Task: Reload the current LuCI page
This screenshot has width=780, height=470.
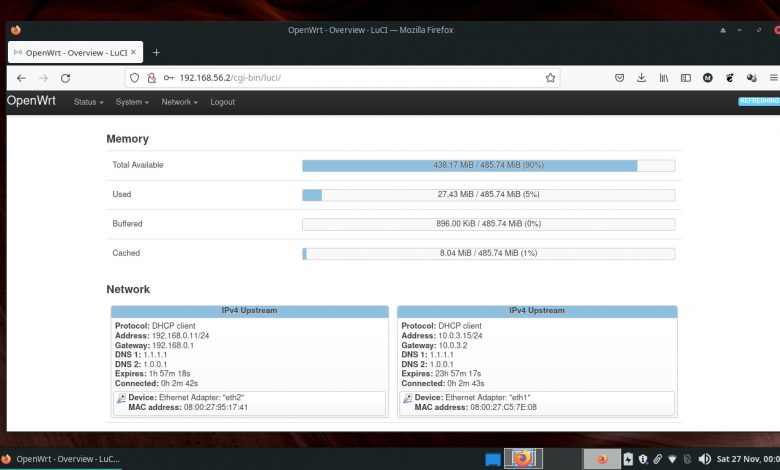Action: click(x=65, y=78)
